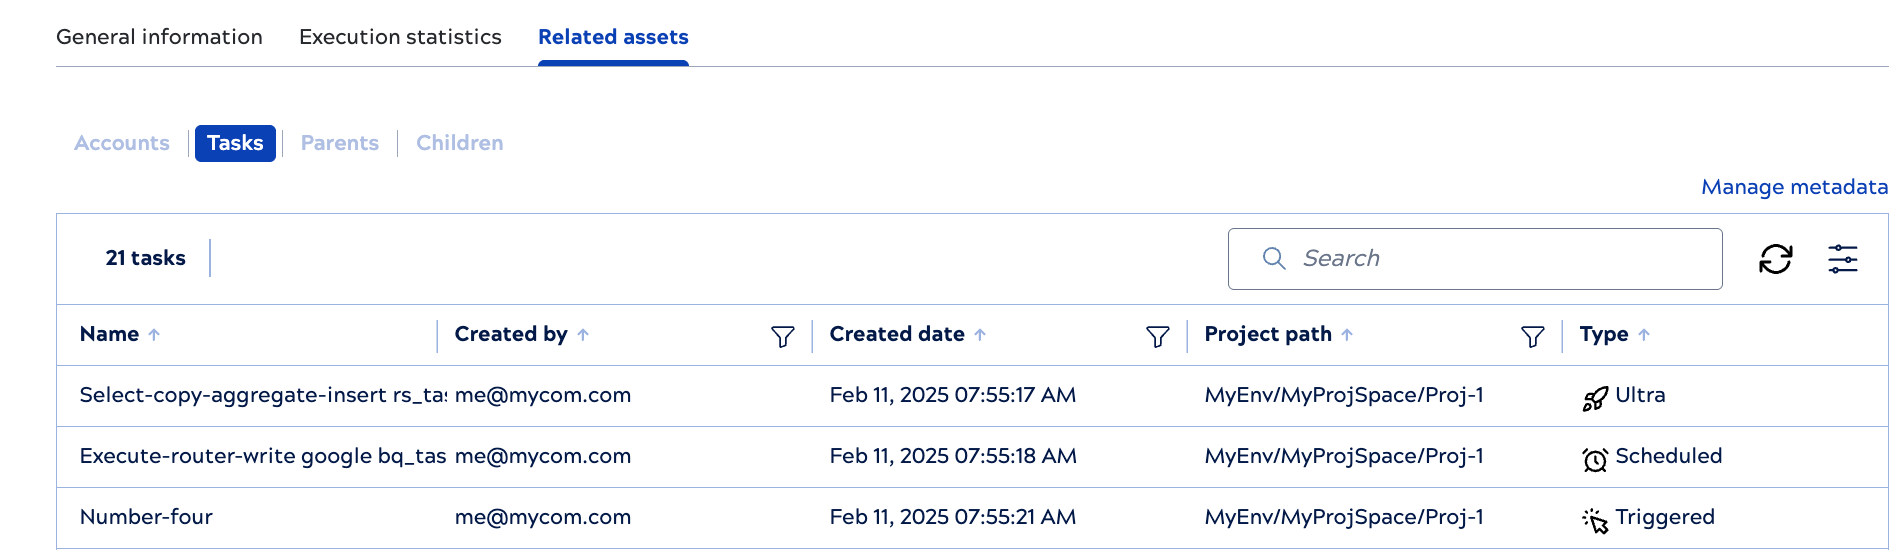1904x550 pixels.
Task: Click the Scheduled alarm clock icon
Action: (1595, 460)
